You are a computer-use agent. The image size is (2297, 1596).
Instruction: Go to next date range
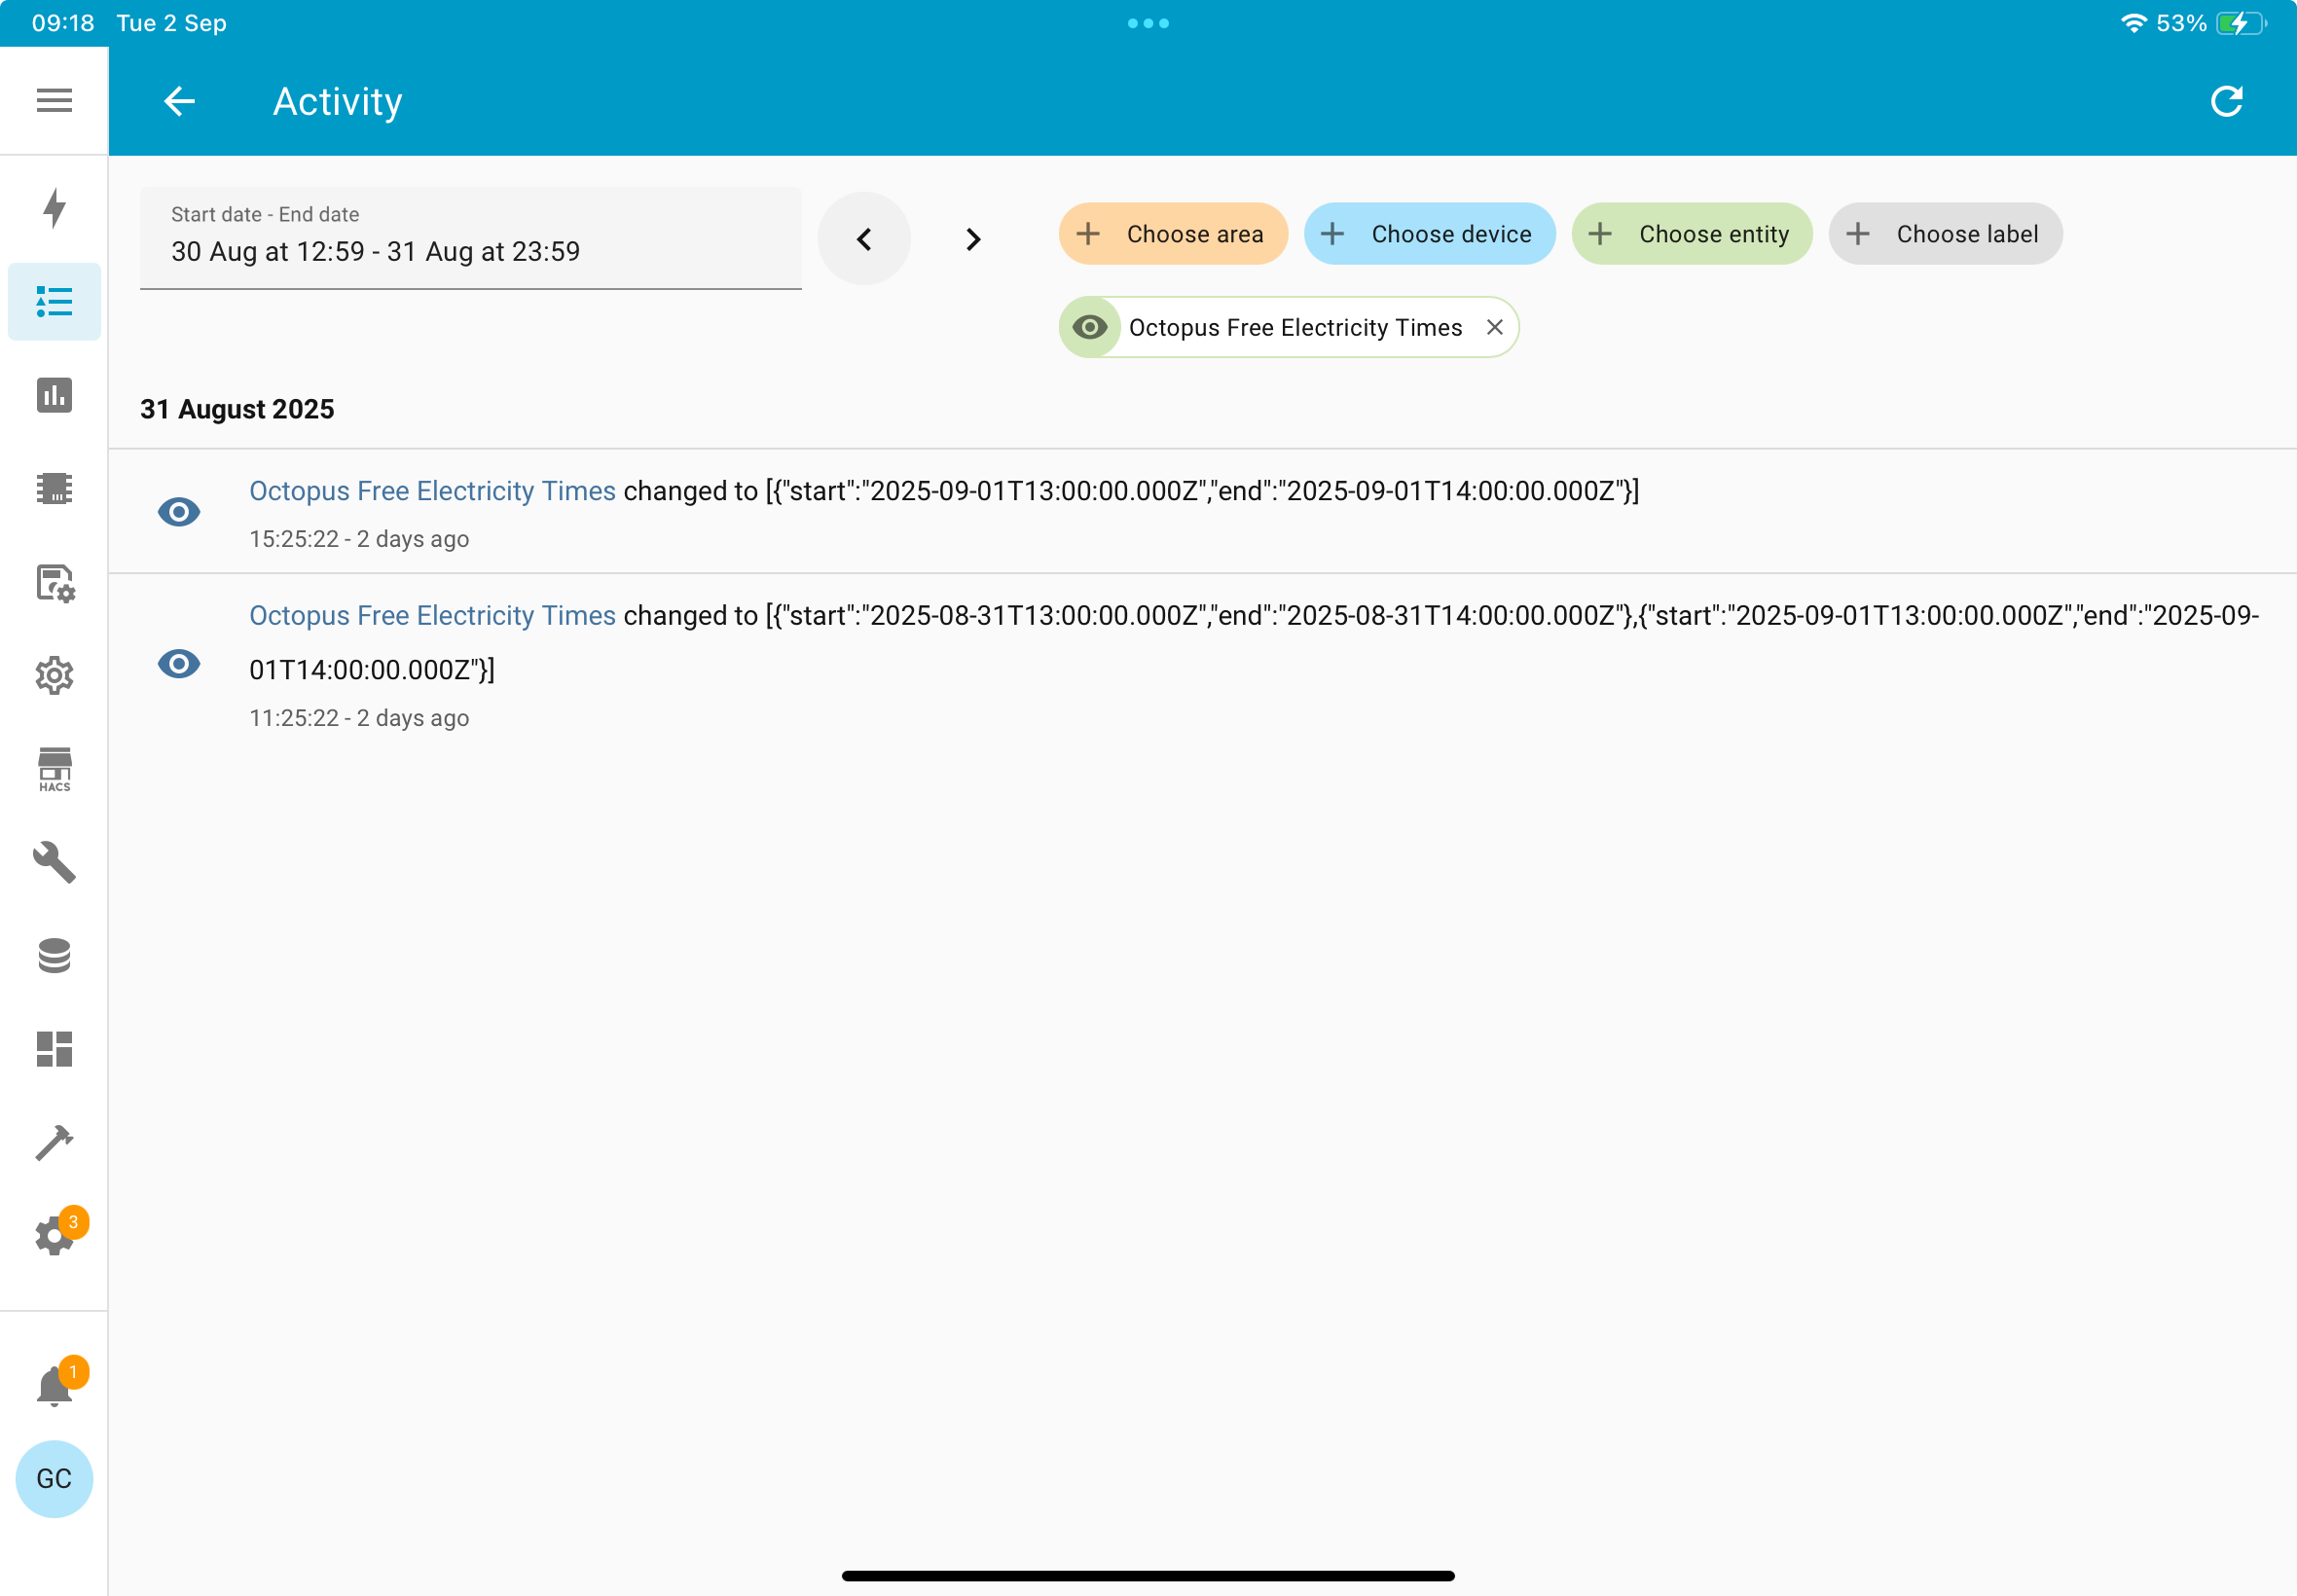[973, 239]
